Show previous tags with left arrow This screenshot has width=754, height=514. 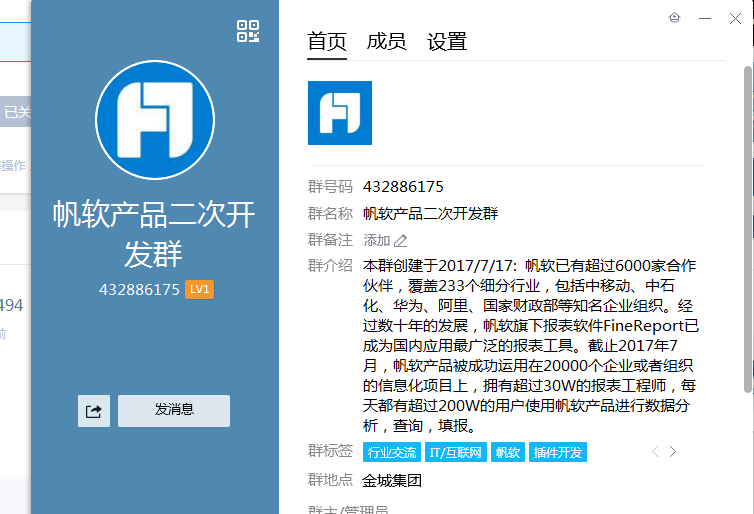pos(655,451)
